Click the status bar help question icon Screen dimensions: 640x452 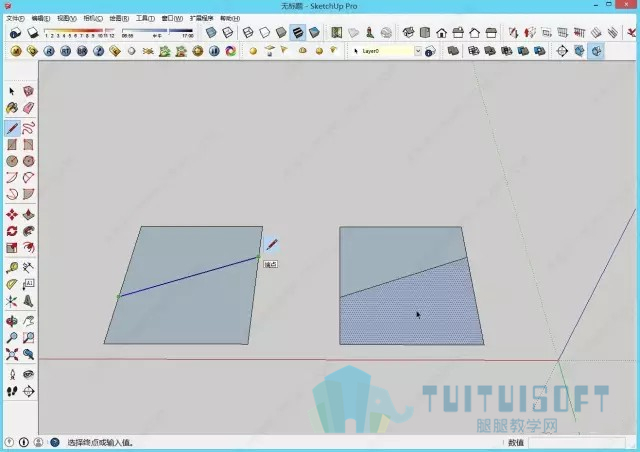54,442
